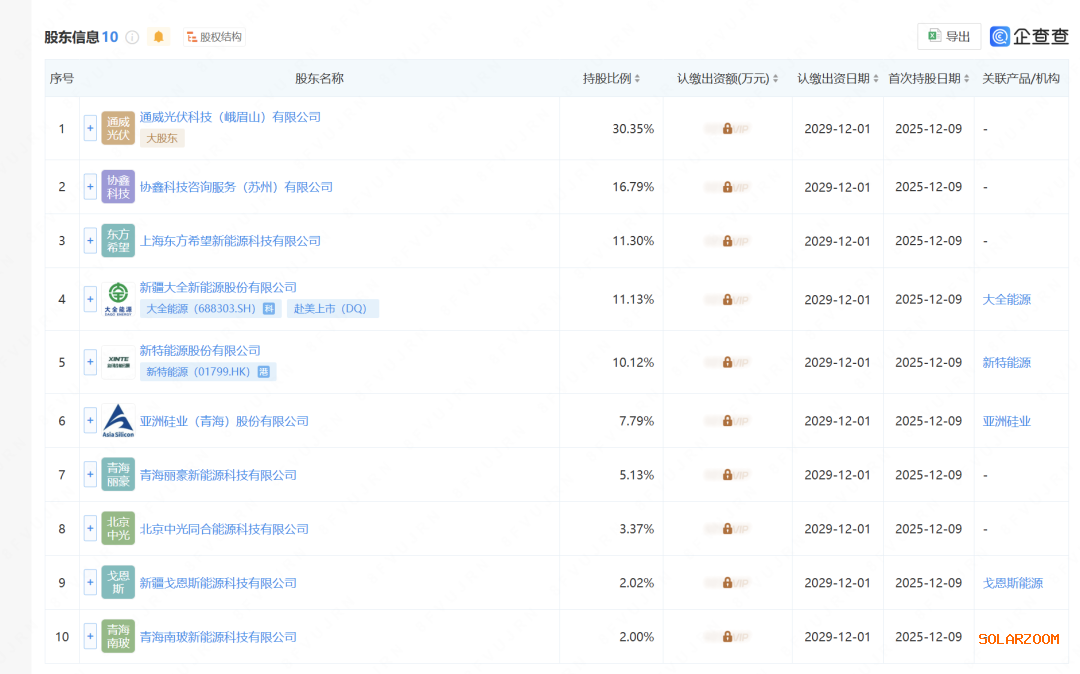1080x674 pixels.
Task: Click the 东方希望 logo tile
Action: 118,241
